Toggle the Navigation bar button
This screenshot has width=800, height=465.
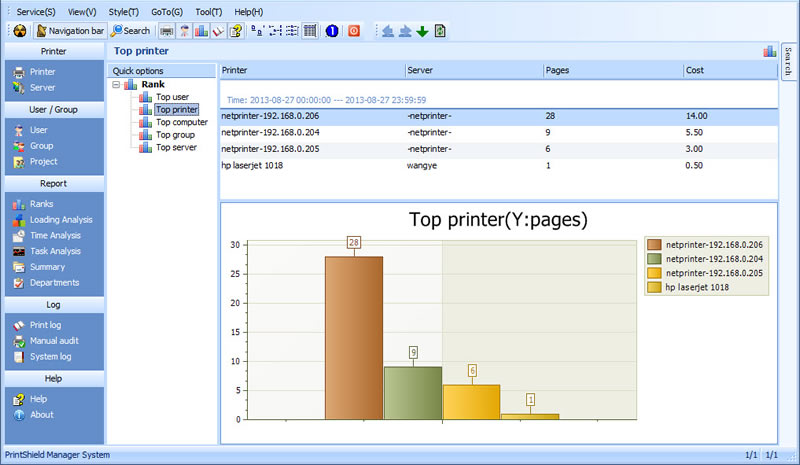pyautogui.click(x=70, y=31)
